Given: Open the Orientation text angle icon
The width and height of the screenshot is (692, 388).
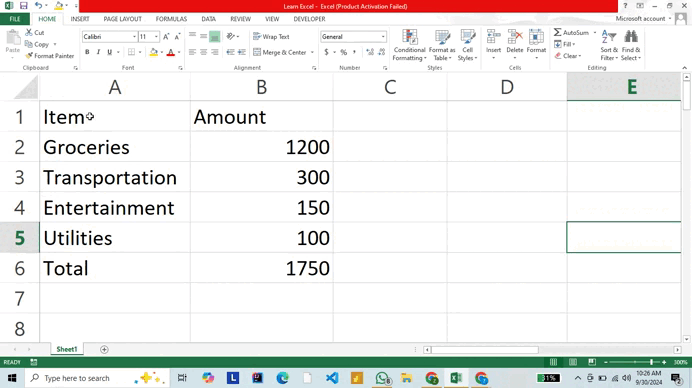Looking at the screenshot, I should coord(230,36).
